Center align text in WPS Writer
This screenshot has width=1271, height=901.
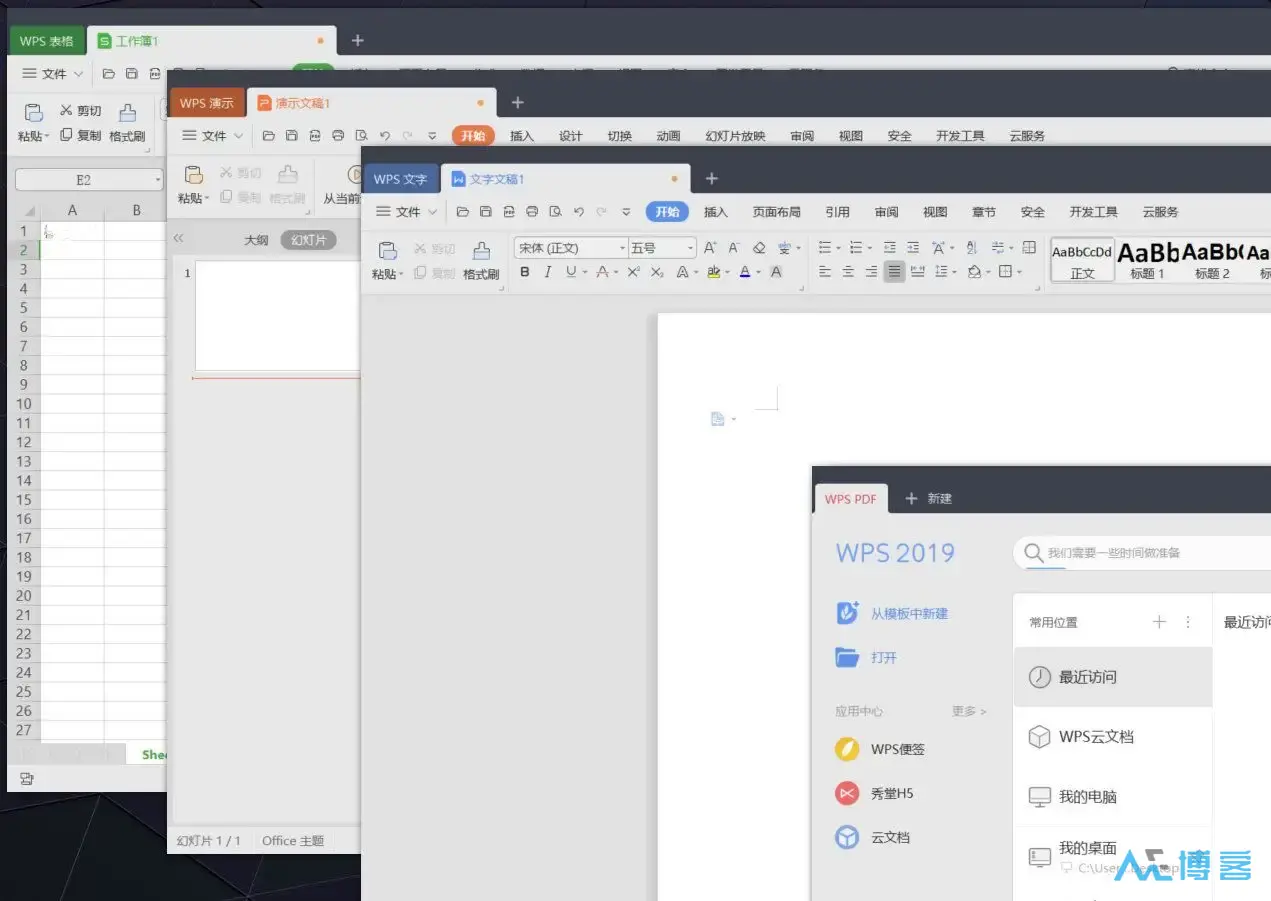(x=848, y=272)
